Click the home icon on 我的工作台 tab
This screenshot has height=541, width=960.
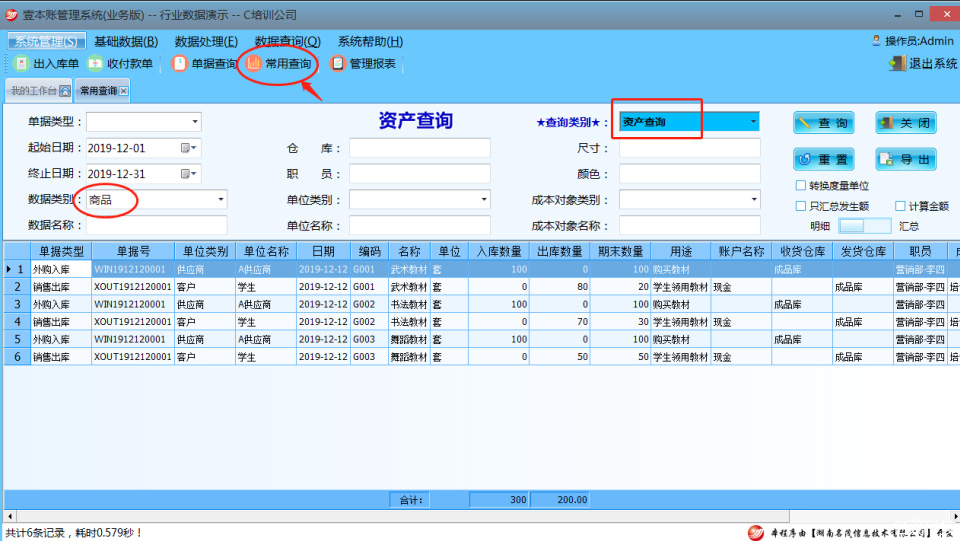click(65, 91)
